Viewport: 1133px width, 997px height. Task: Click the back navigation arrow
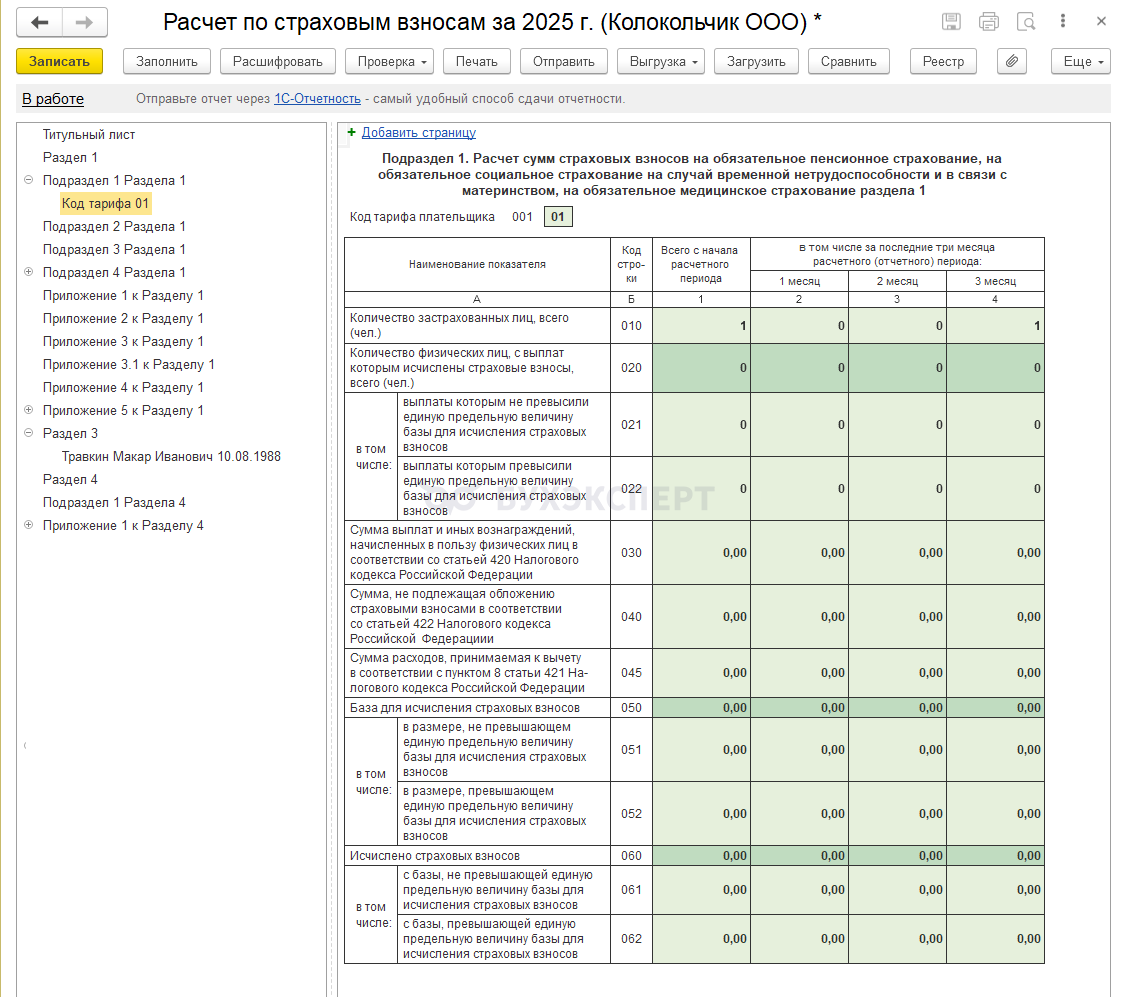pos(40,22)
